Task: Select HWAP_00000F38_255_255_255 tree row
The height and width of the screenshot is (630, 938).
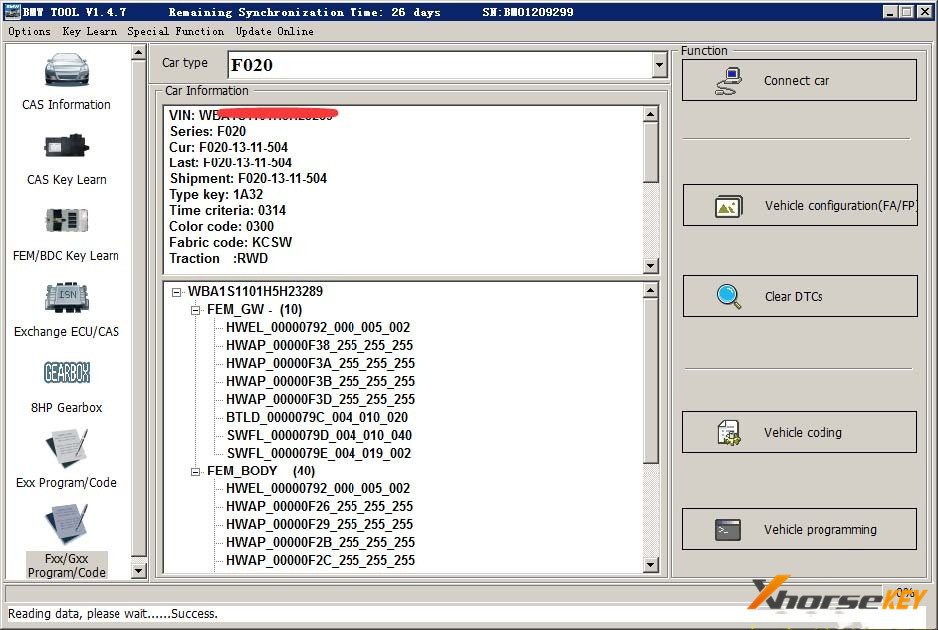Action: coord(319,345)
